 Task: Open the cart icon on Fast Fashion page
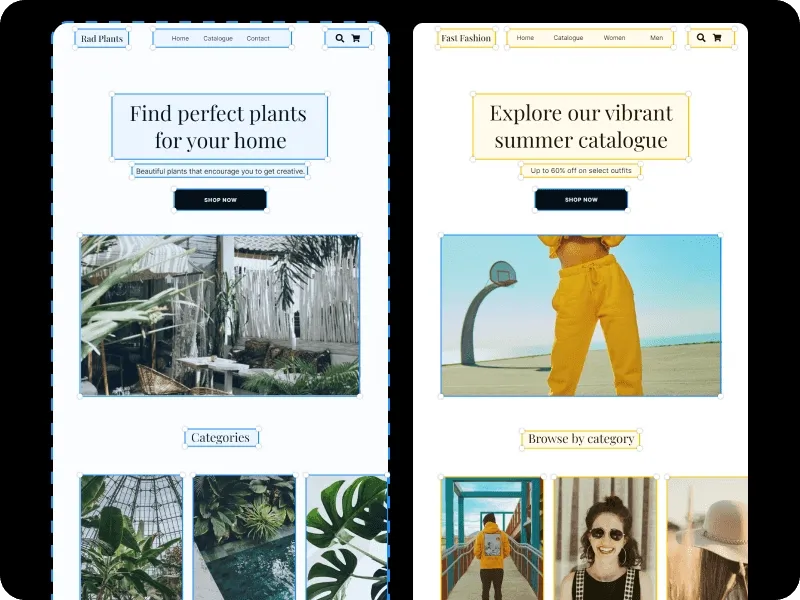click(717, 38)
